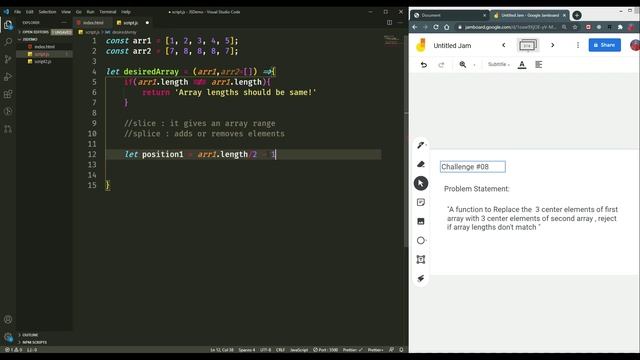The image size is (640, 360).
Task: Close the Untitled Jam Chrome tab
Action: (x=564, y=15)
